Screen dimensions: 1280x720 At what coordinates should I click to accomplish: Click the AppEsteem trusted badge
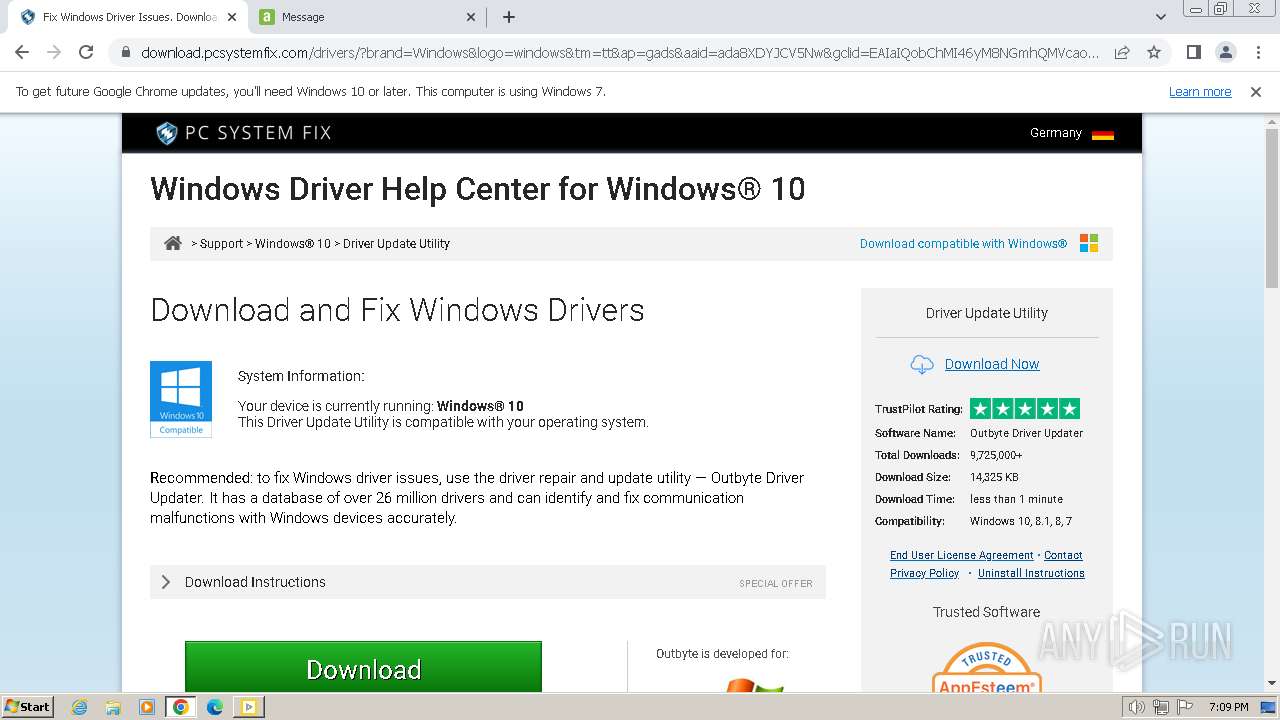(x=987, y=667)
